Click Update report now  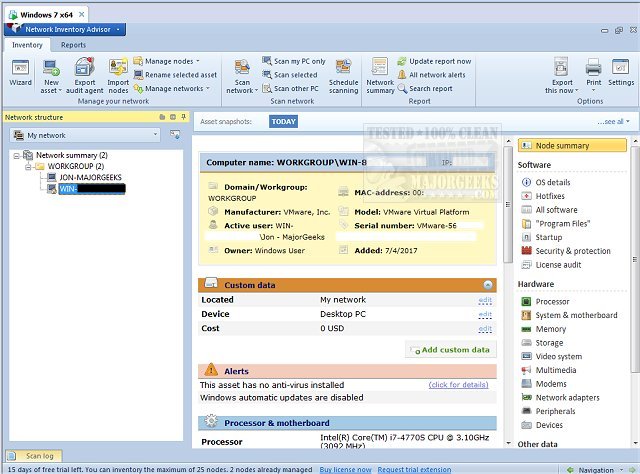pos(434,61)
